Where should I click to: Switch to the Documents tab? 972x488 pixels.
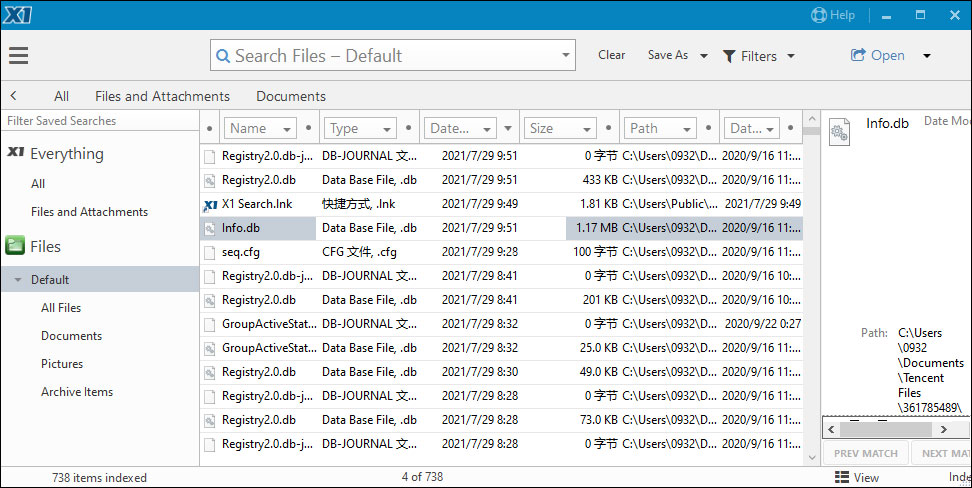291,96
